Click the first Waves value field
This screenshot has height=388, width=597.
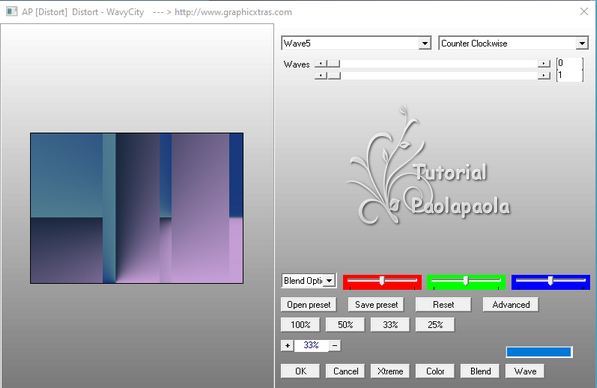coord(569,63)
